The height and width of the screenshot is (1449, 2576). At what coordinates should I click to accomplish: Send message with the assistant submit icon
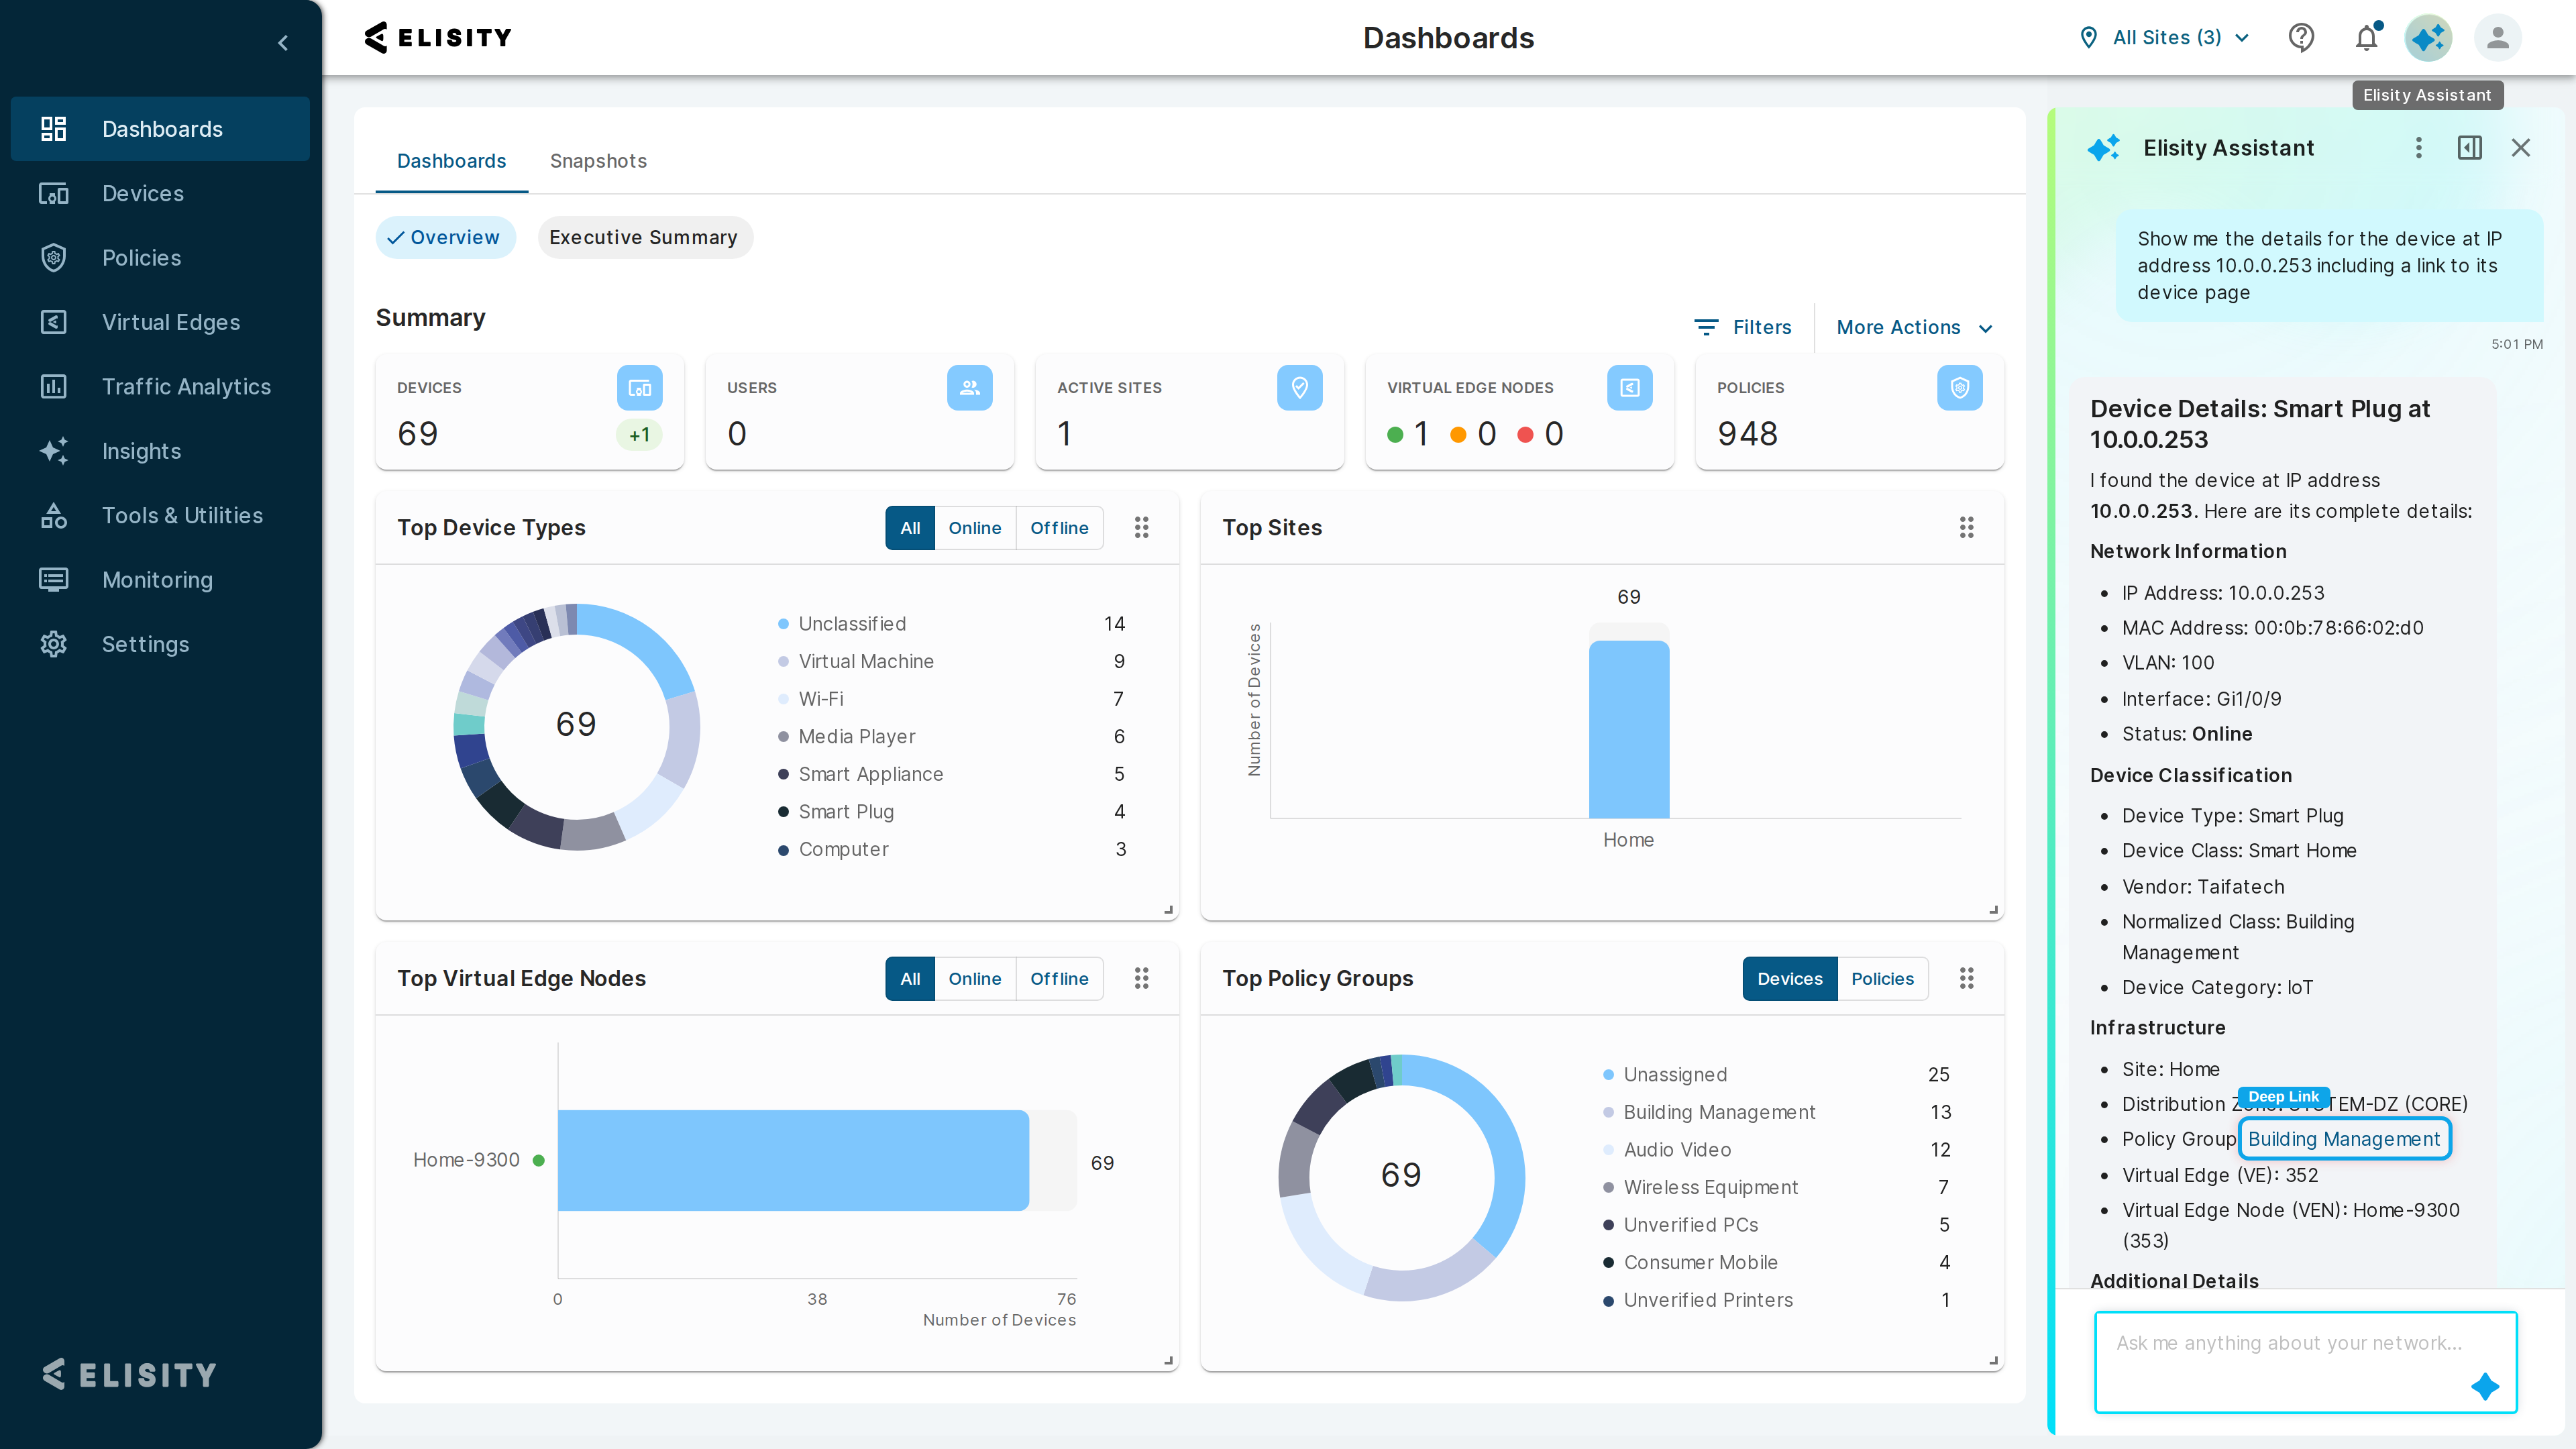click(x=2484, y=1386)
